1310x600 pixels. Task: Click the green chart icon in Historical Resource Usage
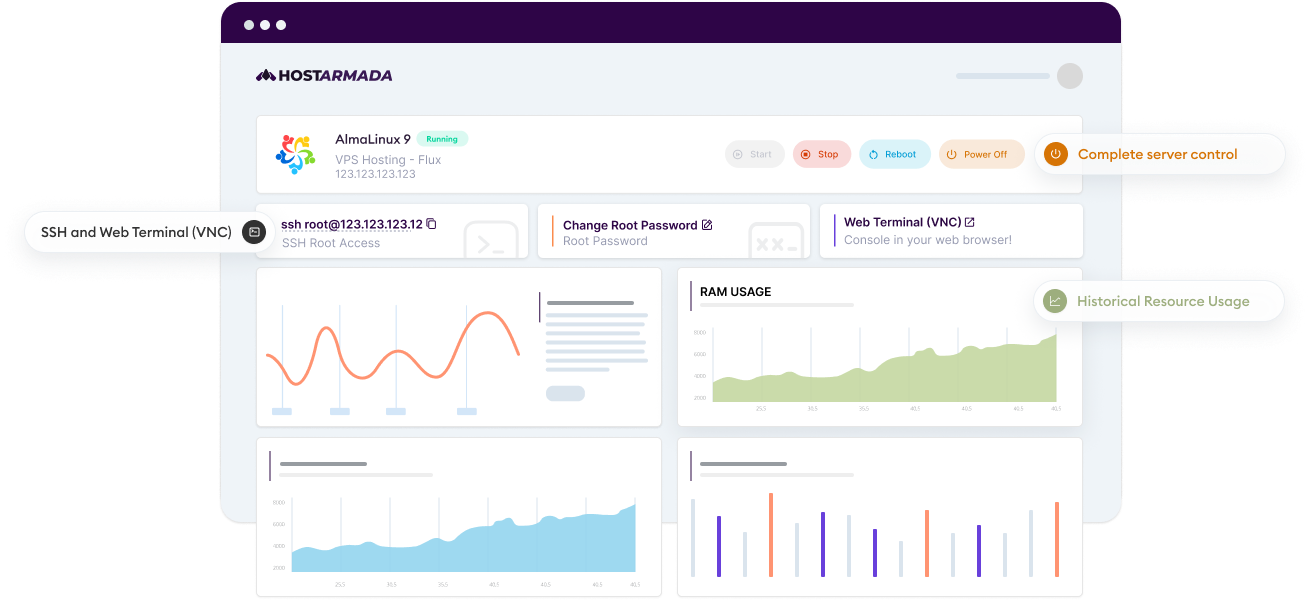[1054, 301]
